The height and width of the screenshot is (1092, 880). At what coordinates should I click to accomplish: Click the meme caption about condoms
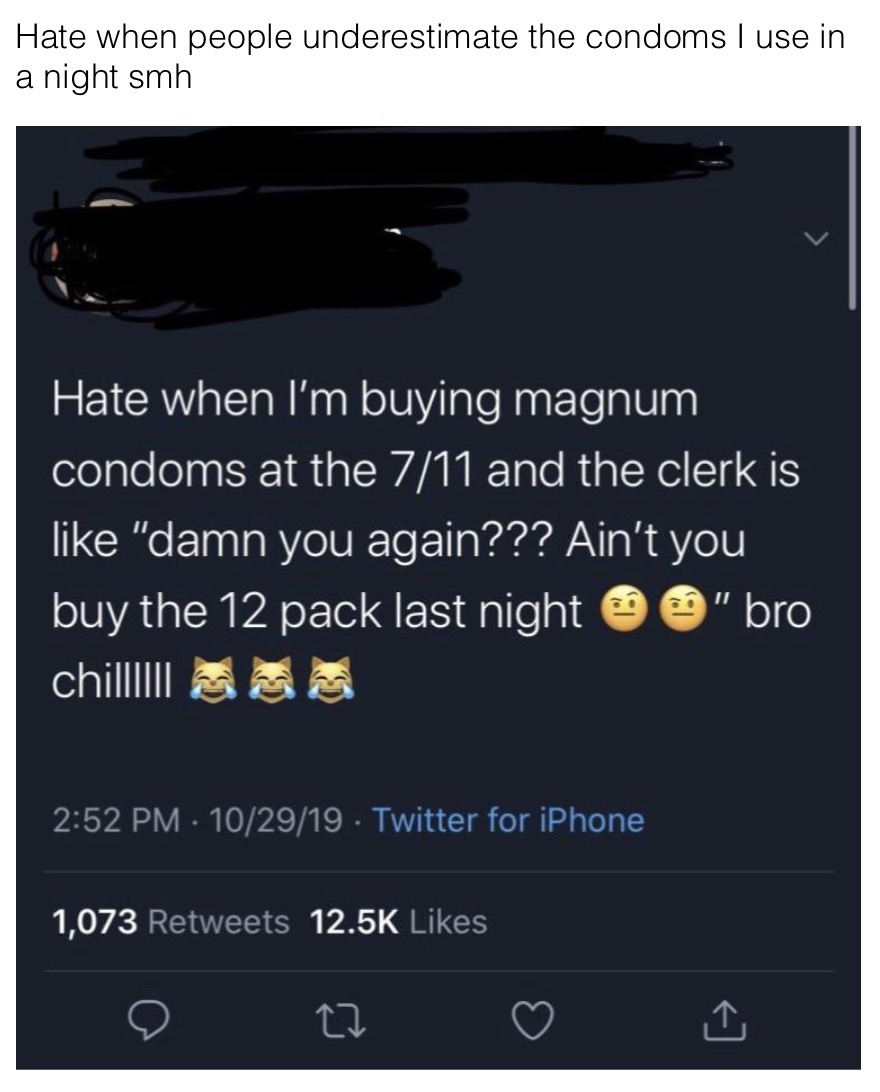pos(430,56)
